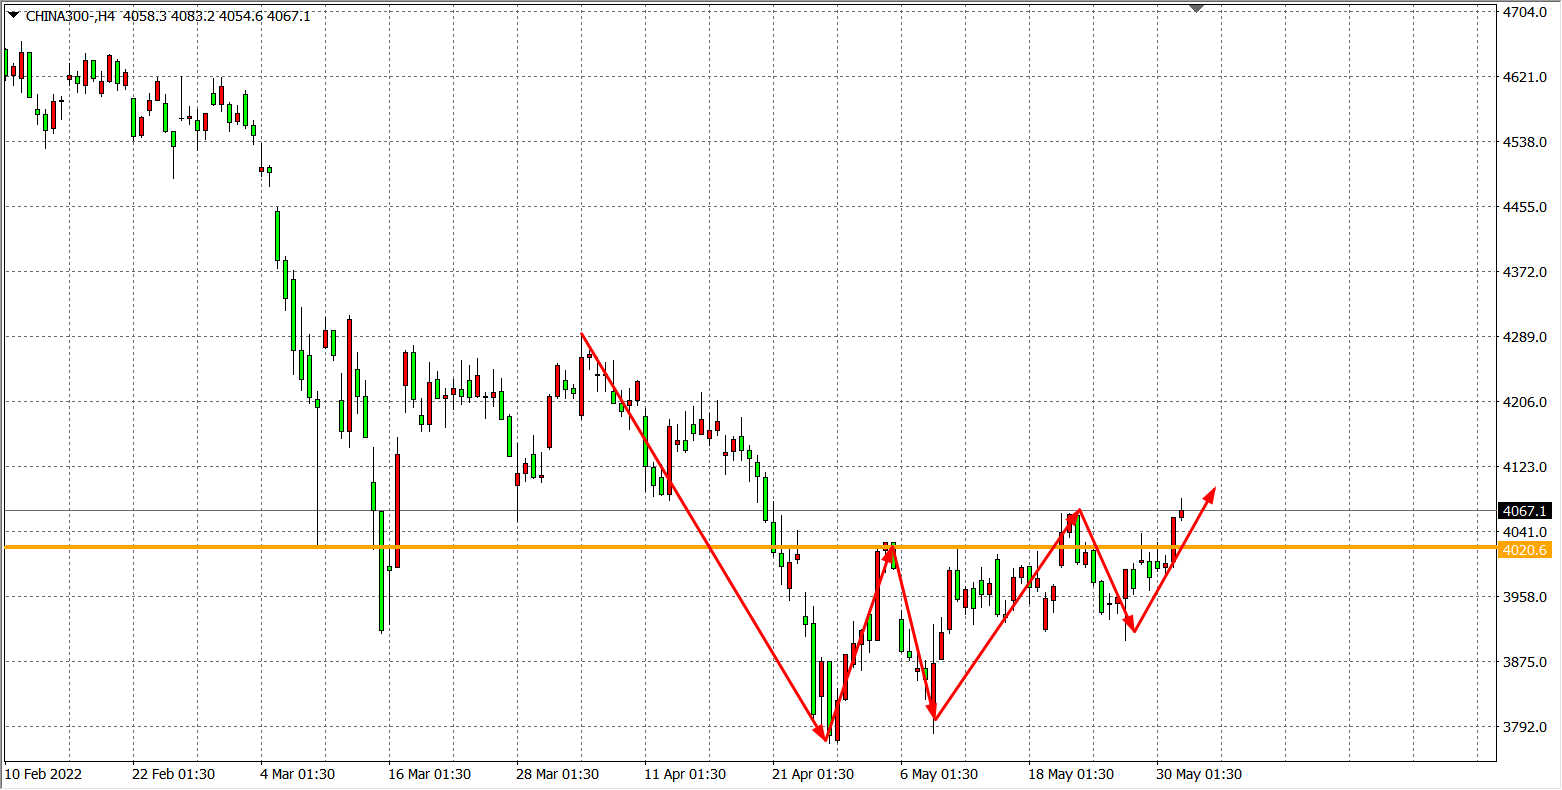The width and height of the screenshot is (1562, 790).
Task: Click start of red line near 28 Mar
Action: click(581, 334)
